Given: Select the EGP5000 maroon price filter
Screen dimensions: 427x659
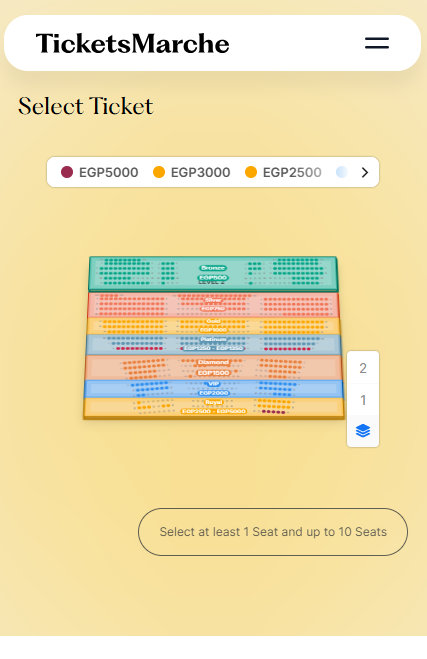Looking at the screenshot, I should tap(100, 172).
